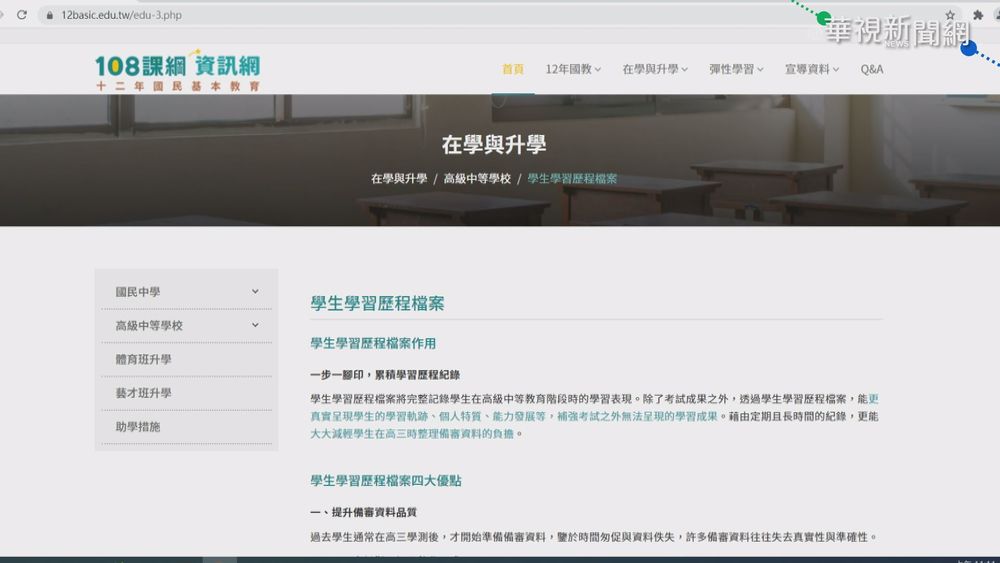Bookmark this page with the star icon
The image size is (1000, 563).
click(x=950, y=15)
